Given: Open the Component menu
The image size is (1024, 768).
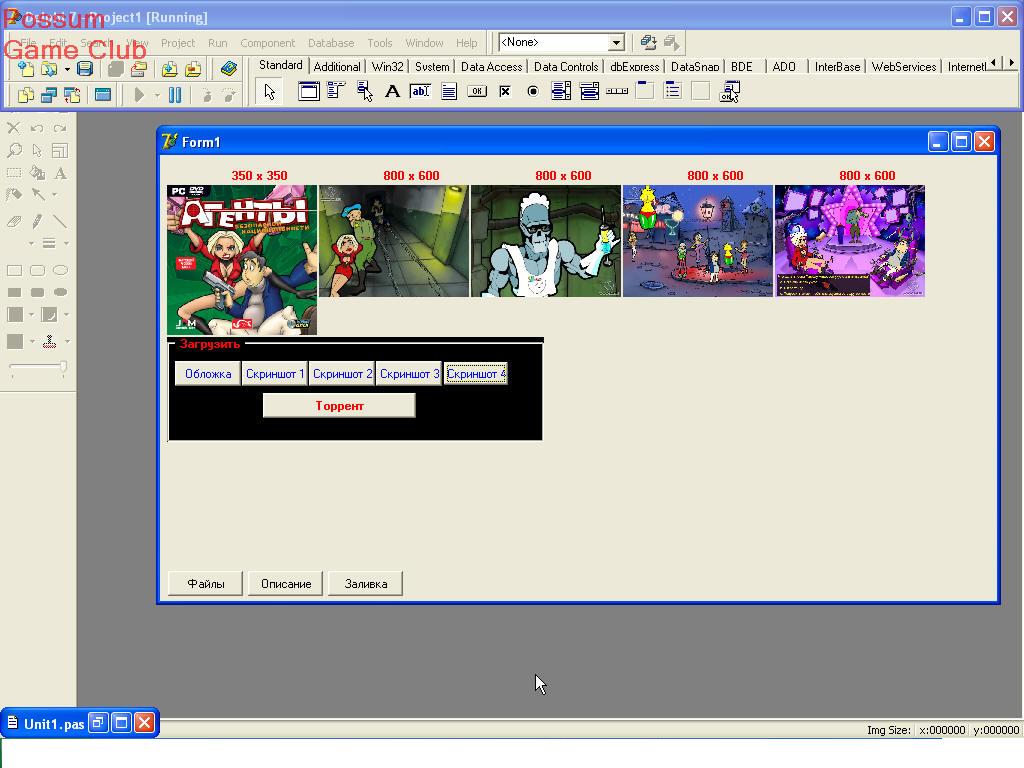Looking at the screenshot, I should 268,43.
